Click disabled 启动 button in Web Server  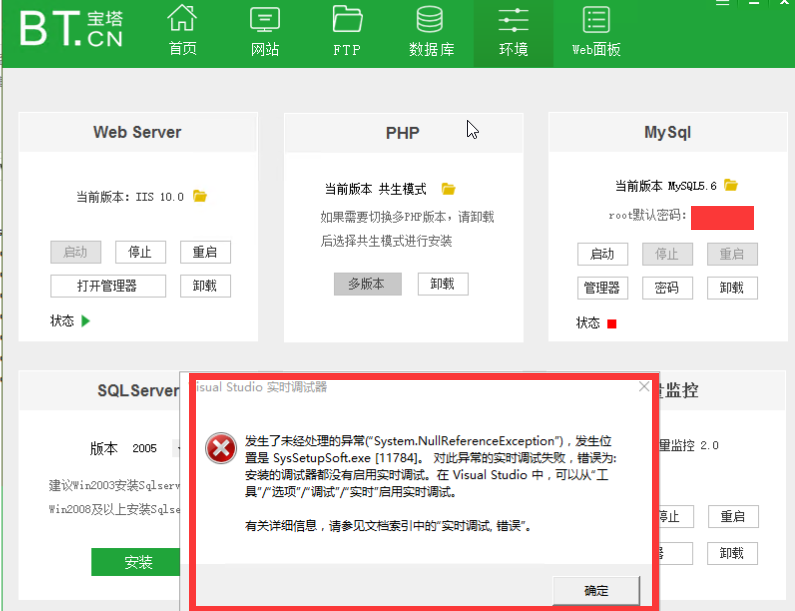(76, 252)
